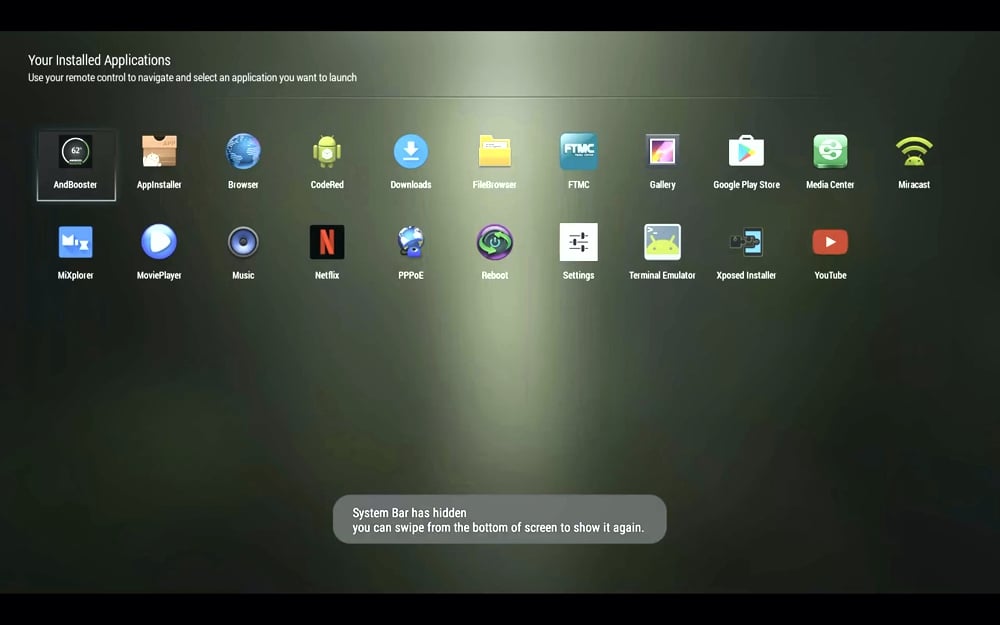
Task: Open the MiXplorer file manager
Action: [x=76, y=244]
